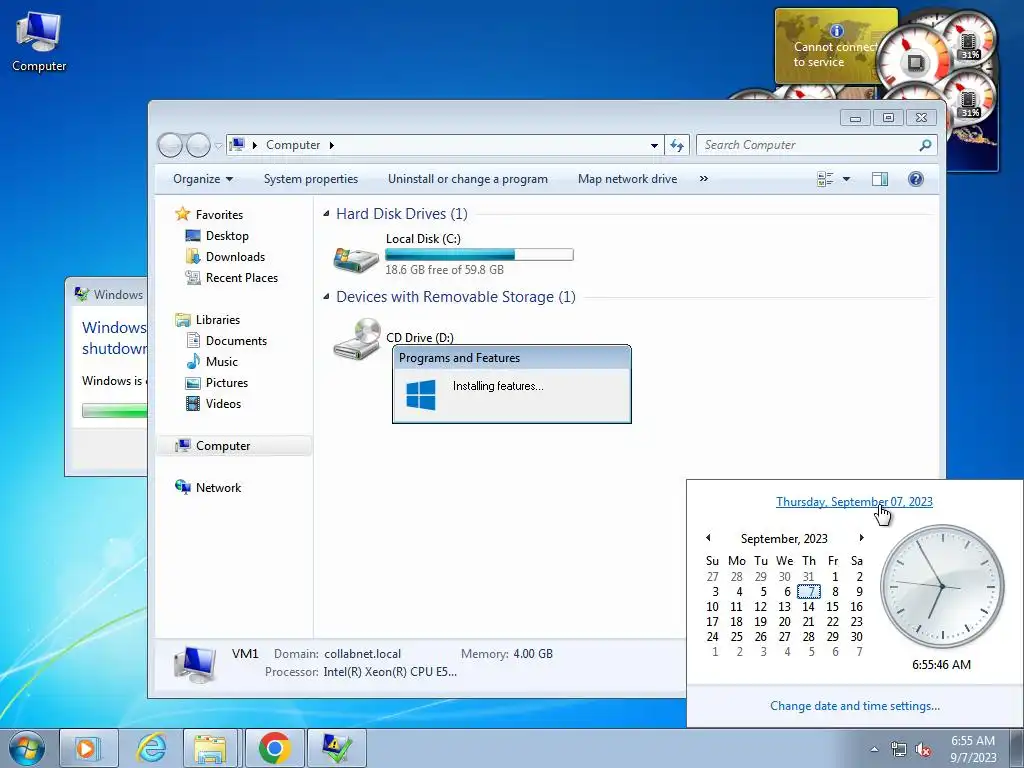1024x768 pixels.
Task: Go to next month in calendar
Action: point(861,538)
